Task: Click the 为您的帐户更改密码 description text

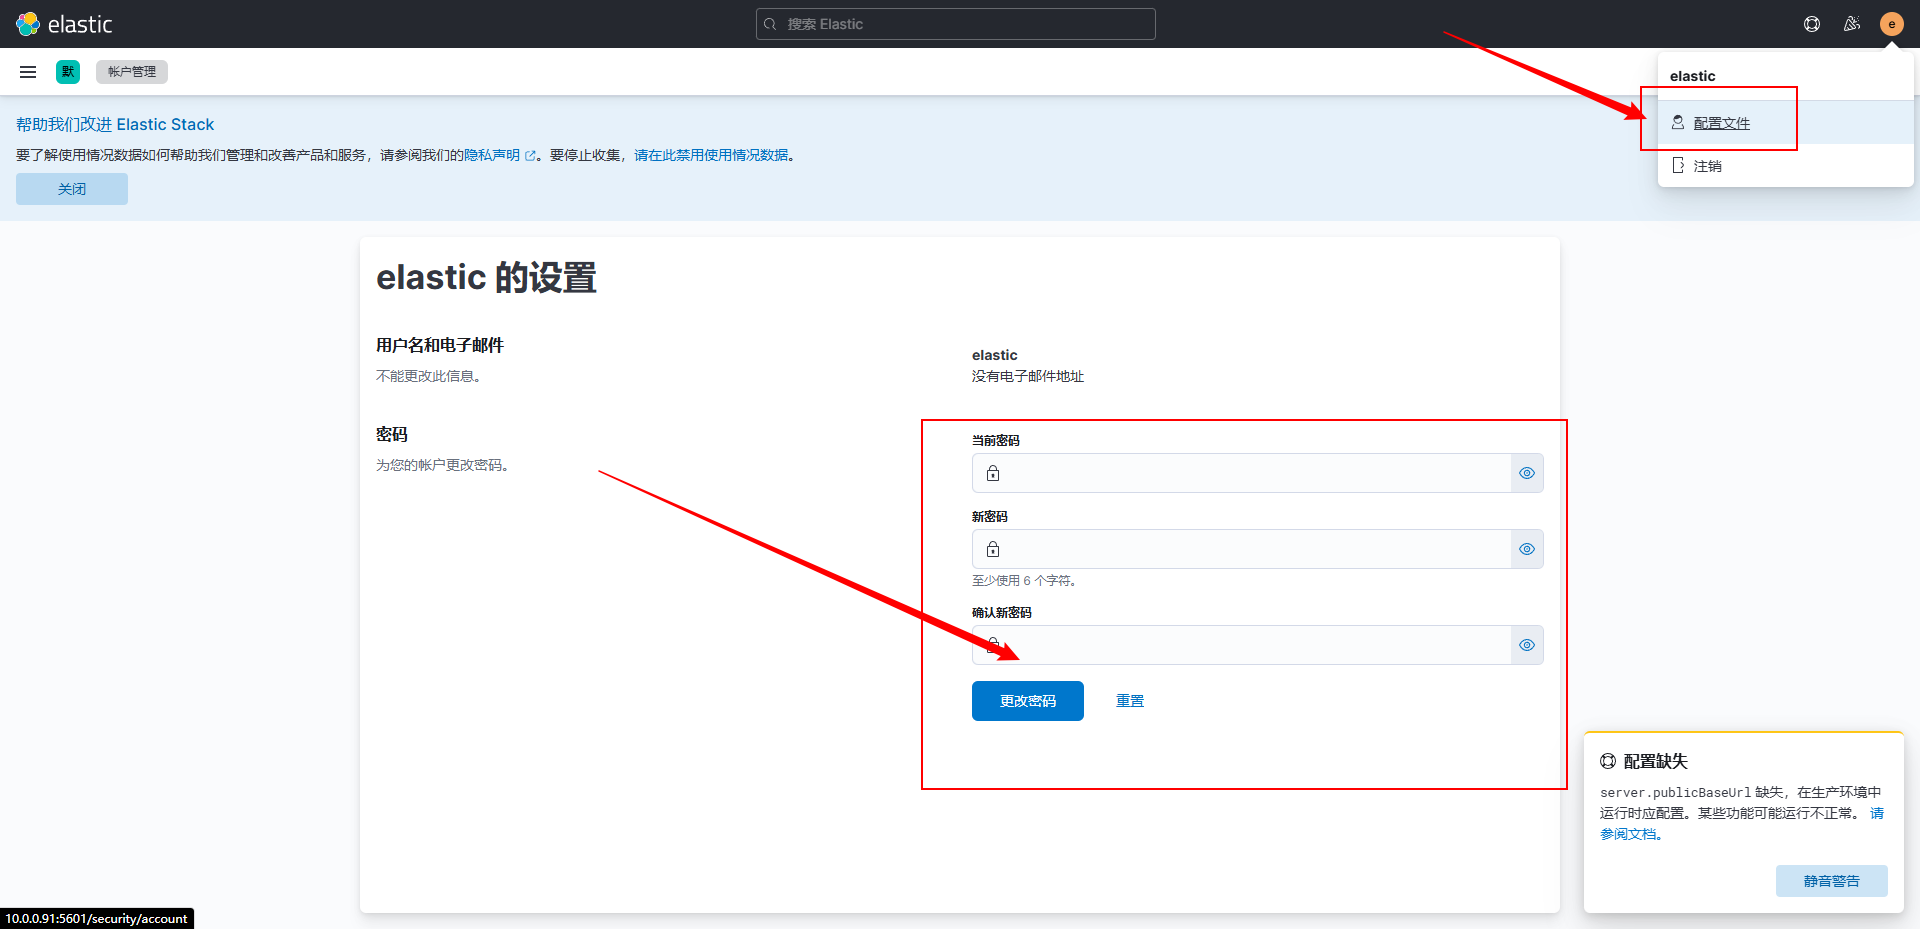Action: pos(442,465)
